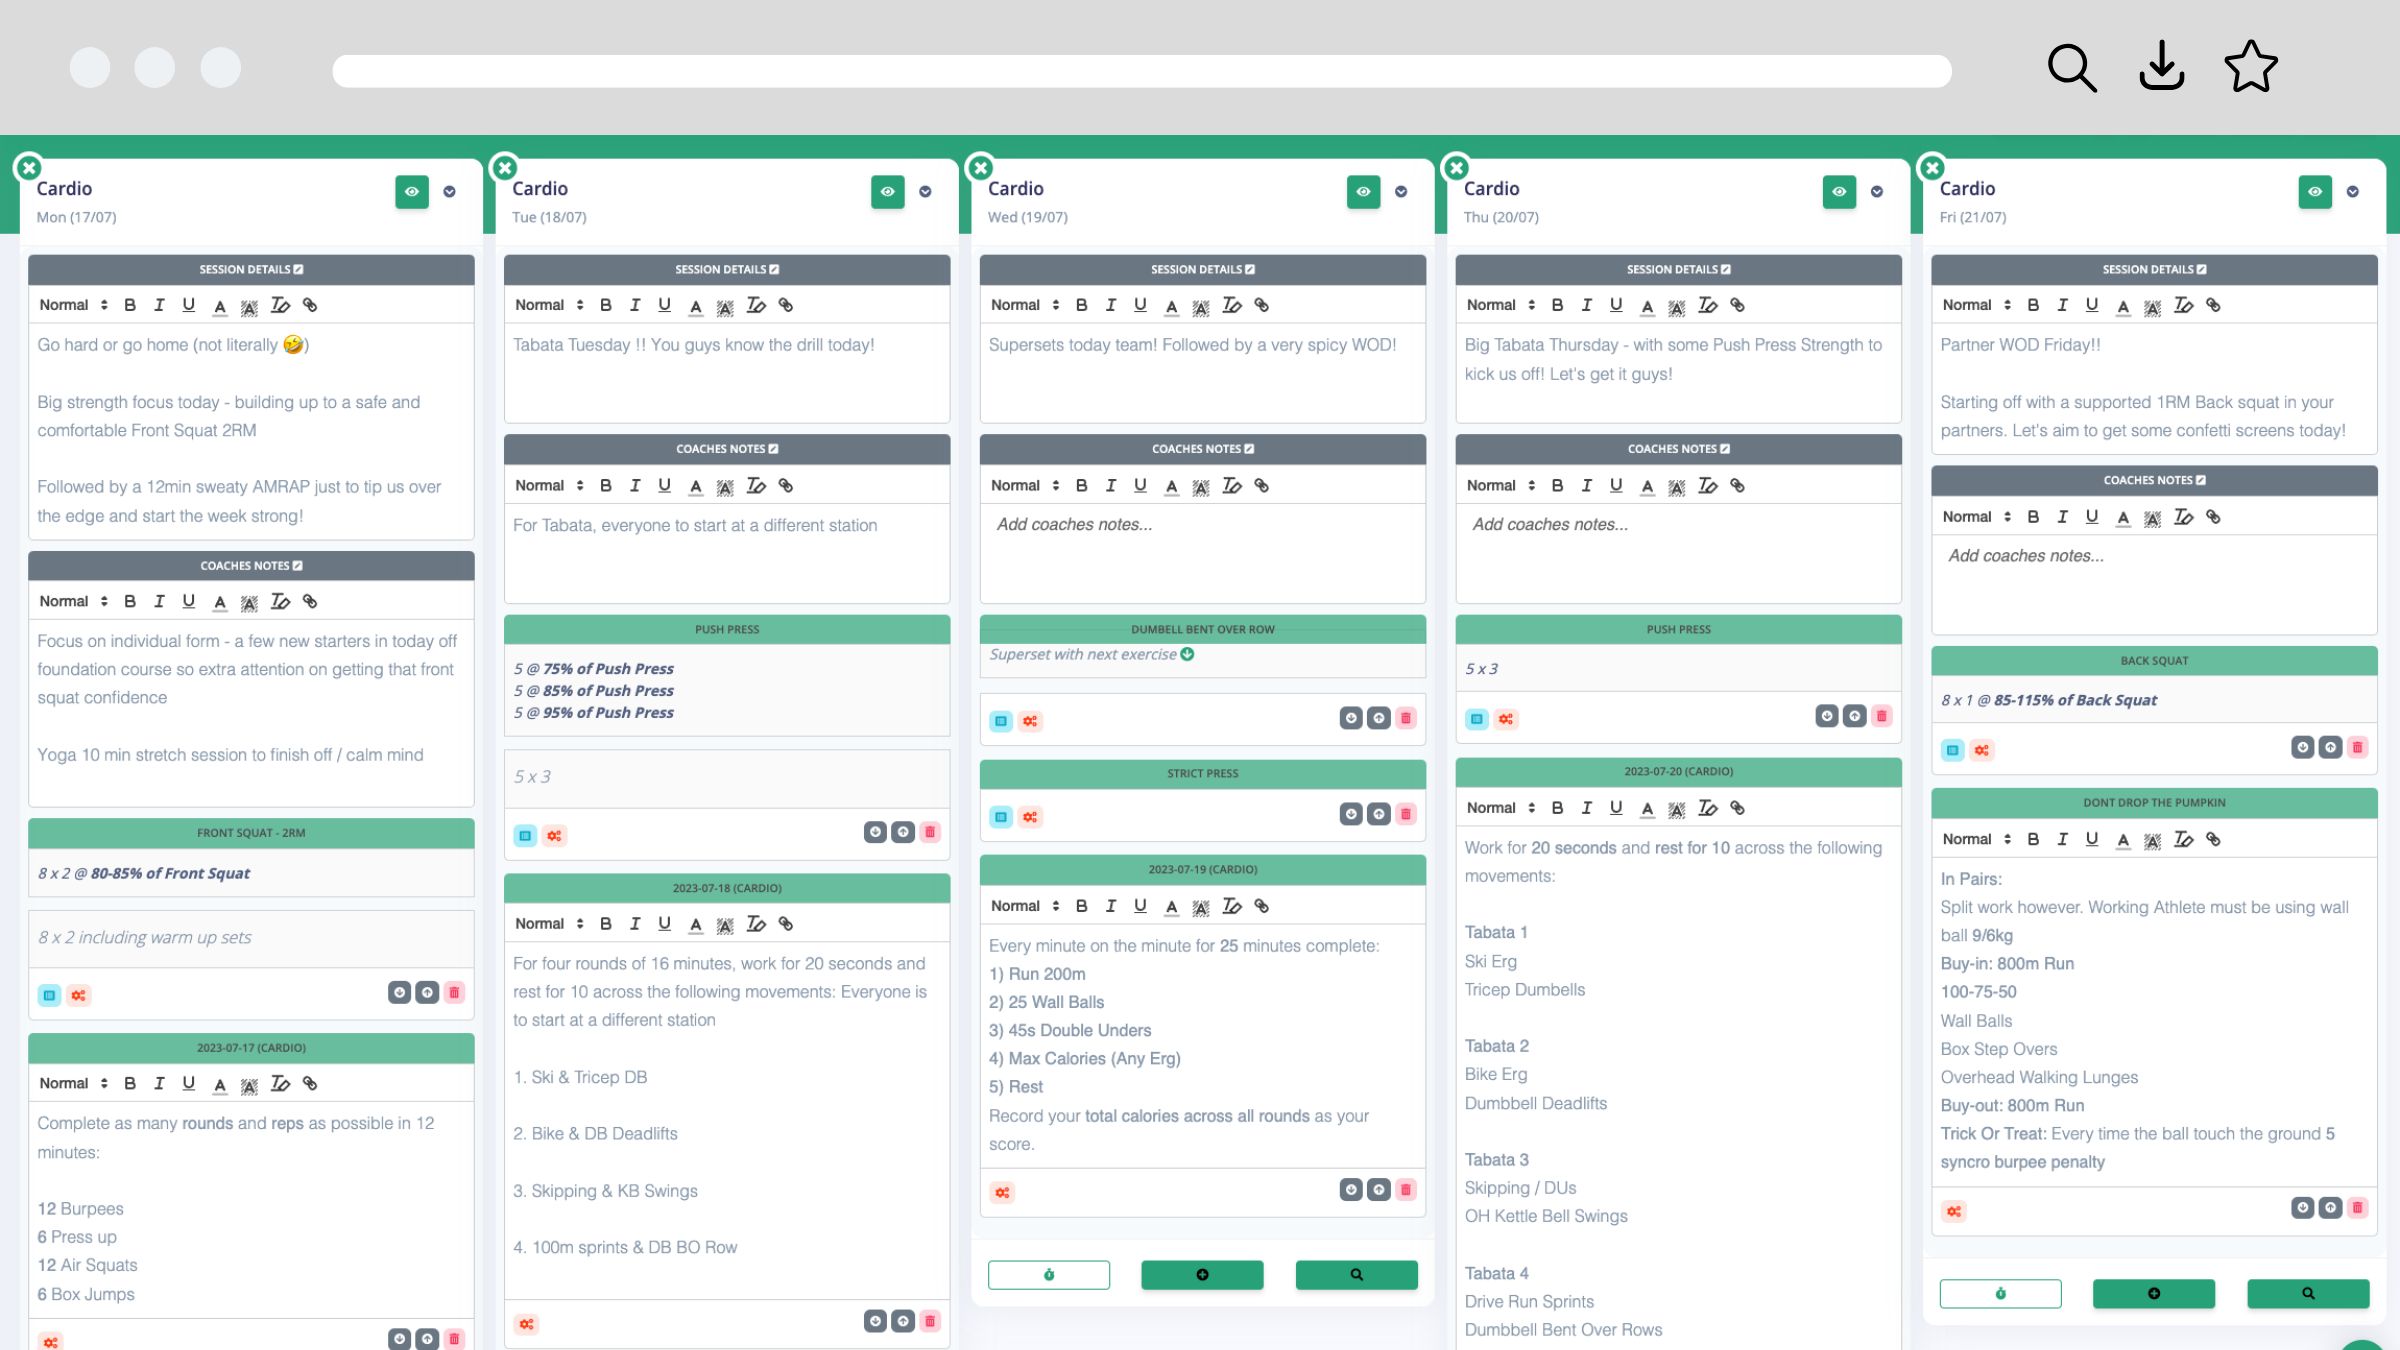Toggle visibility eye for Thursday session
This screenshot has height=1350, width=2400.
(1839, 191)
